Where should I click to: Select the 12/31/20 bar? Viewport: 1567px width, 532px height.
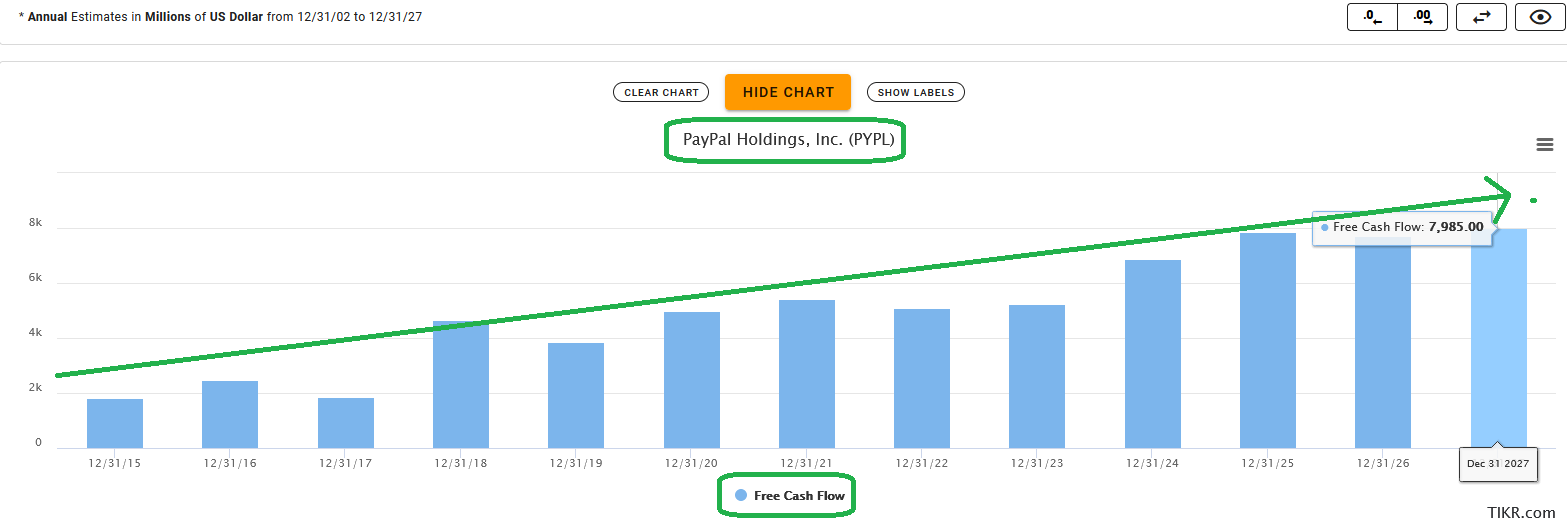(692, 380)
